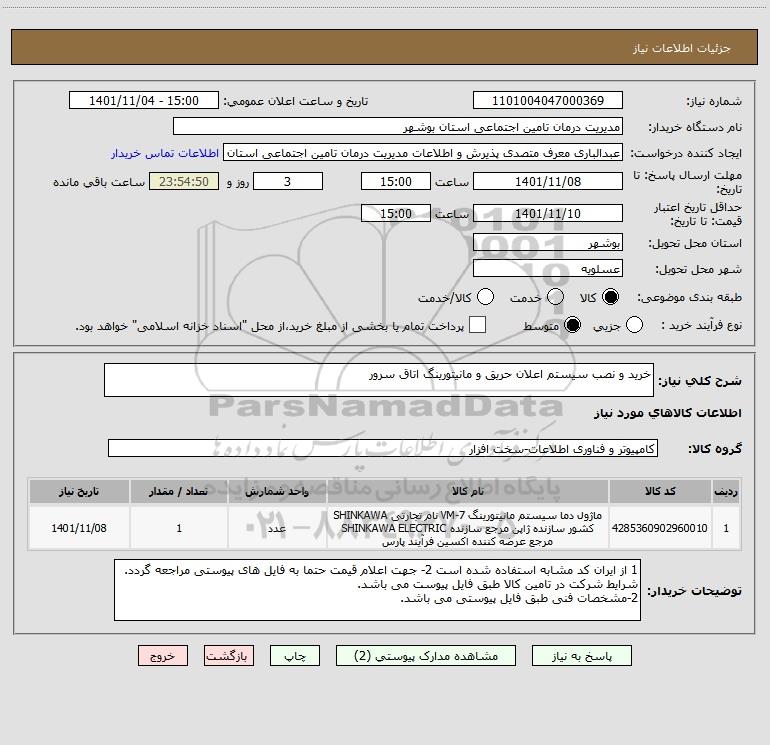Click the delivery province field بوشهر
The width and height of the screenshot is (770, 745).
tap(548, 243)
